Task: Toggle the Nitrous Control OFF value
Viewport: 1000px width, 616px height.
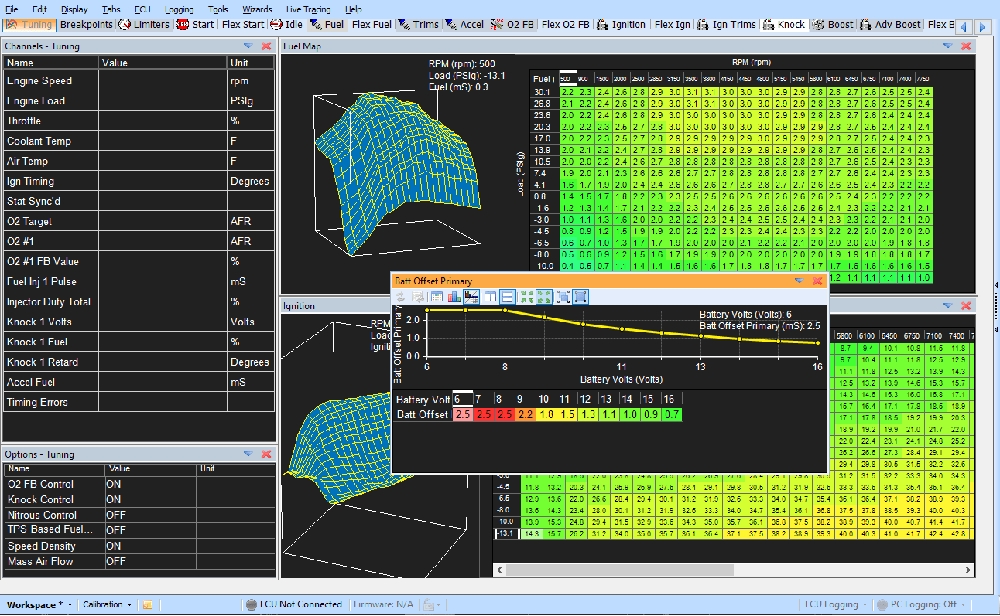Action: click(x=116, y=515)
